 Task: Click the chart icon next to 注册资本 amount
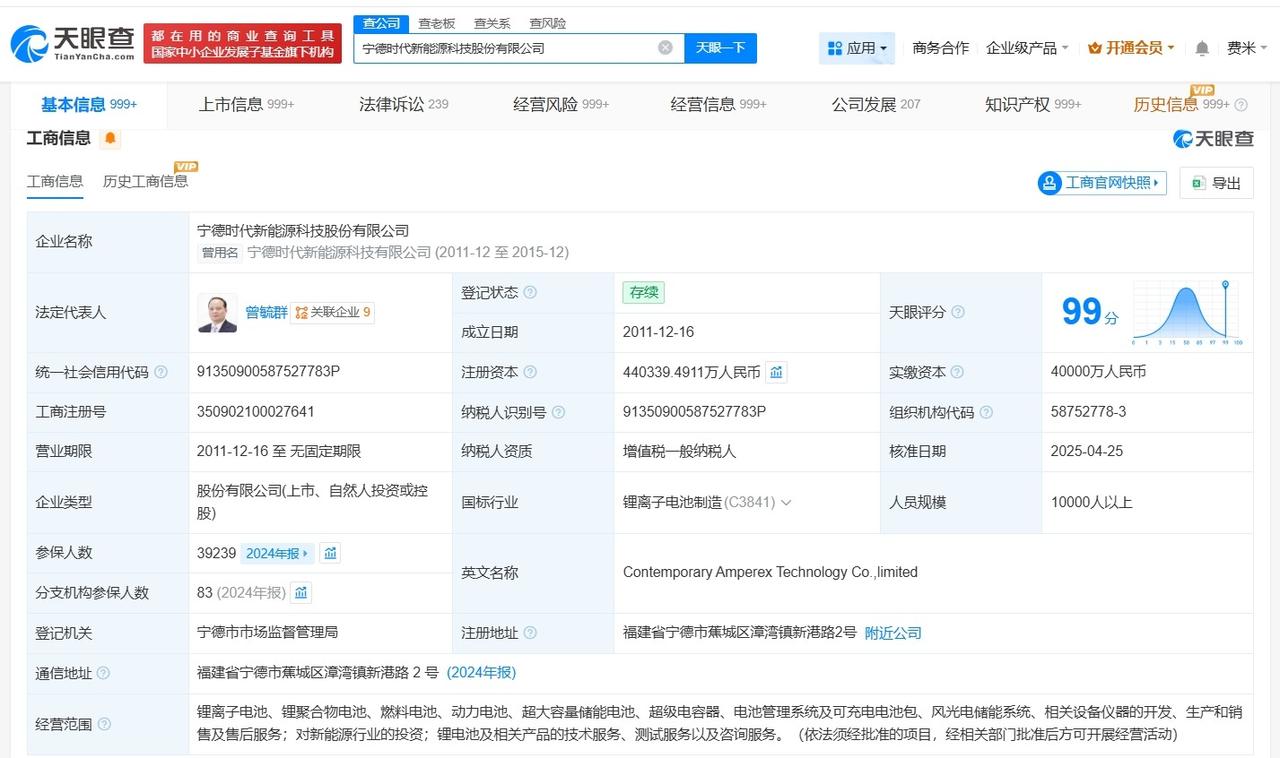pyautogui.click(x=776, y=371)
